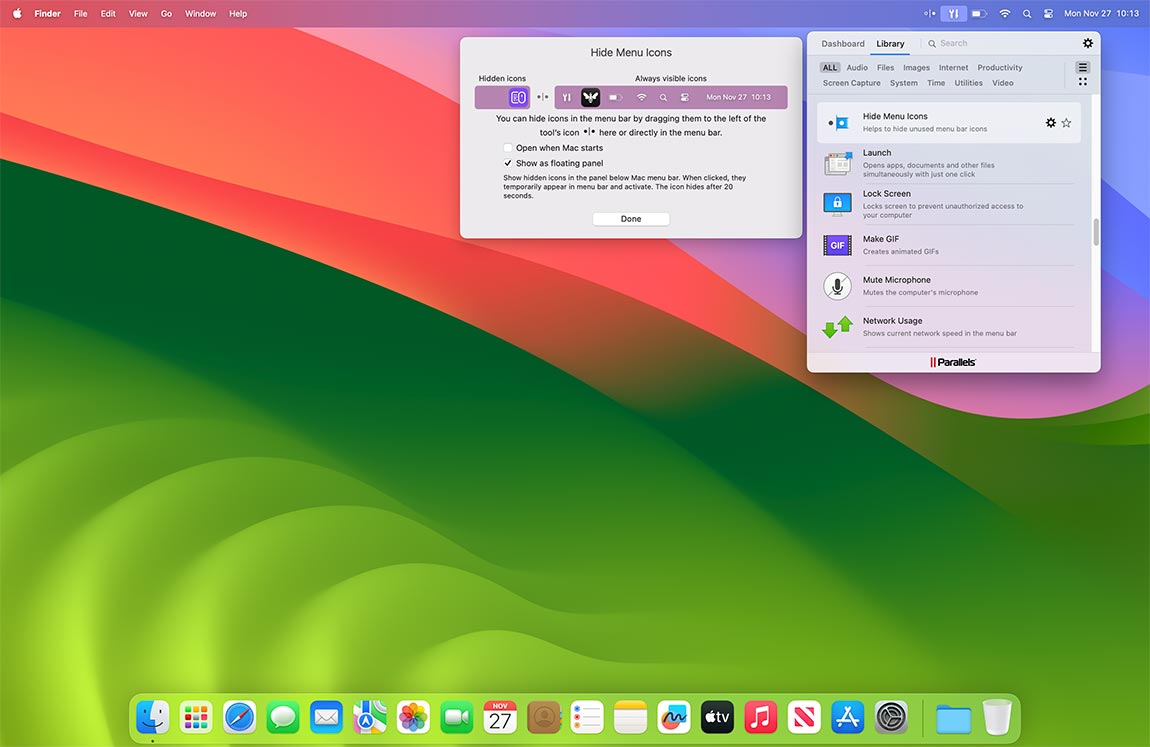
Task: Click the Done button
Action: (x=631, y=218)
